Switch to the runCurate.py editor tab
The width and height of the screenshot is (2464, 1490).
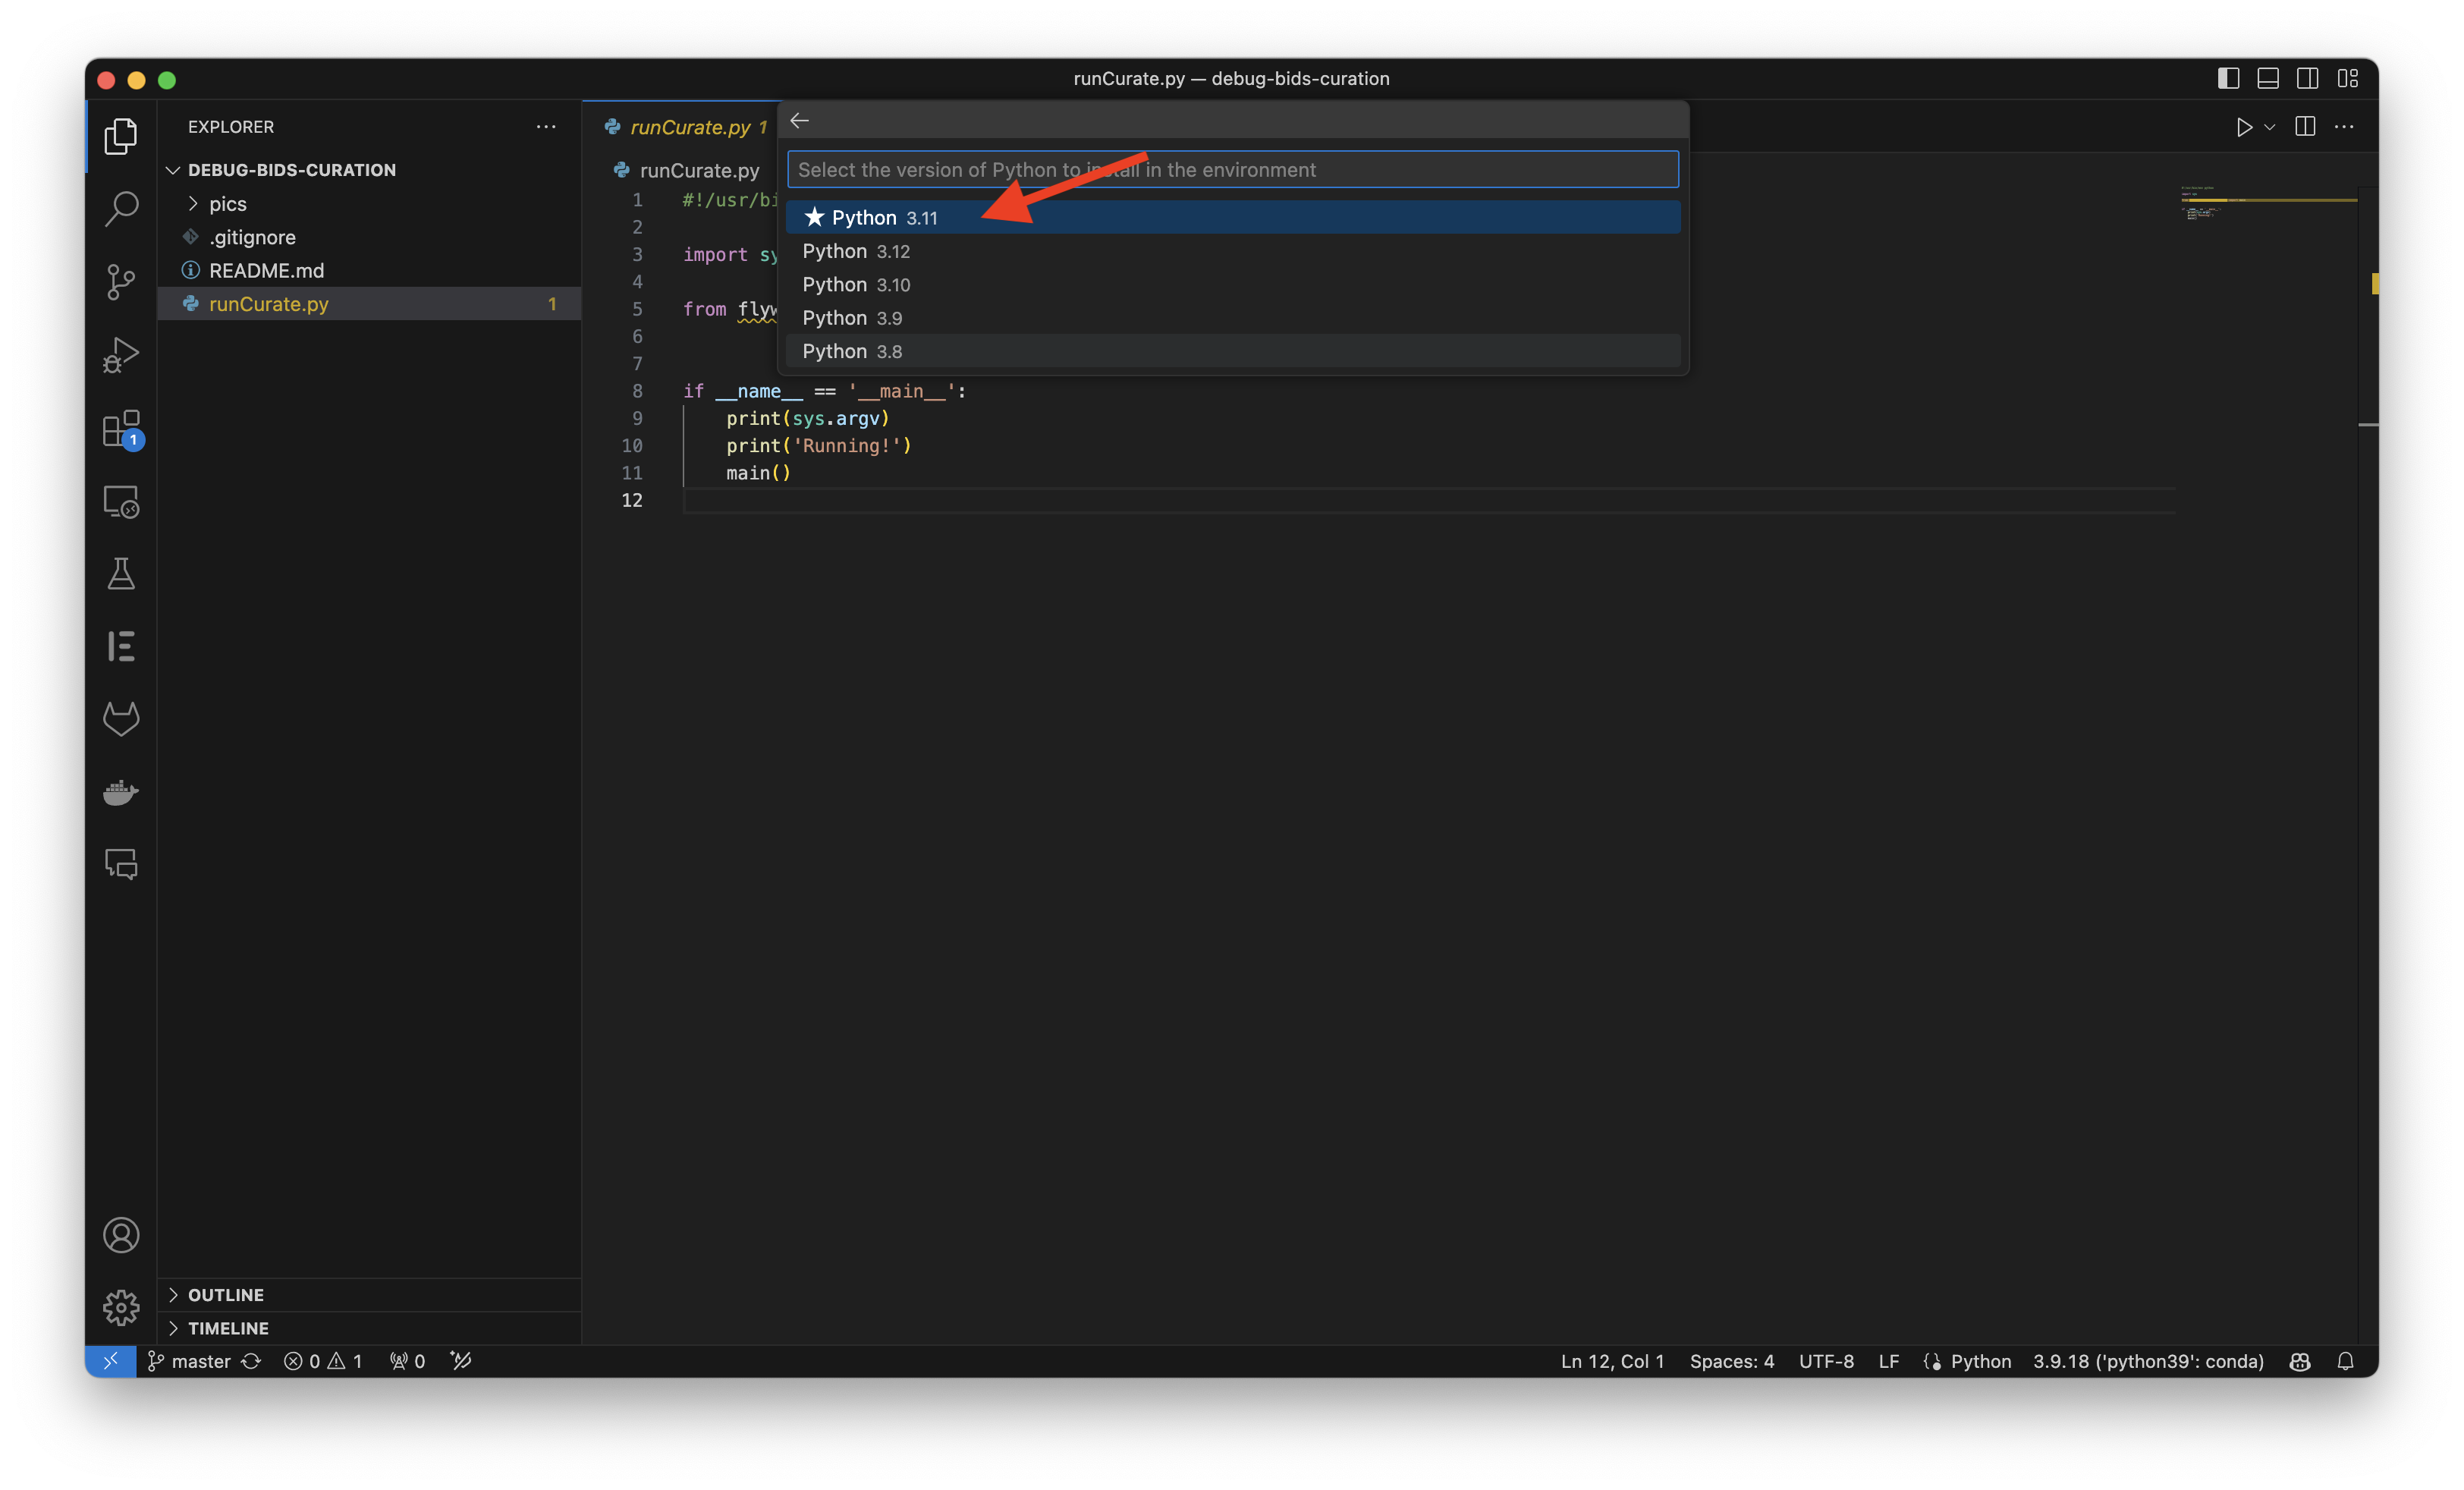pos(689,127)
